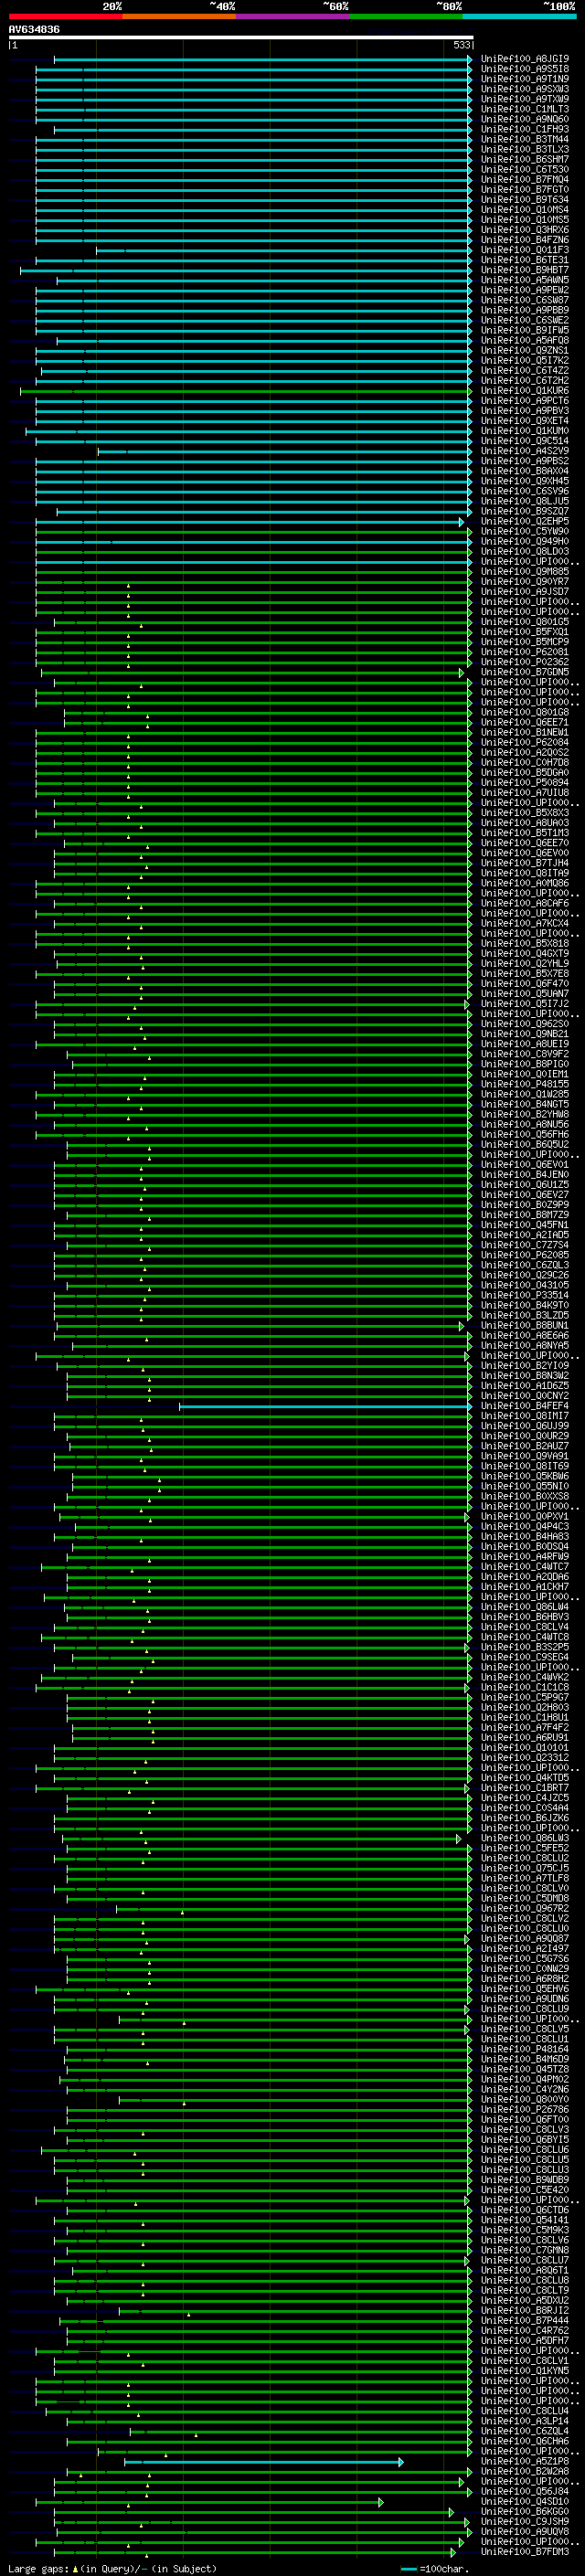Select the UniRef100_B6HBV3 label
The width and height of the screenshot is (585, 2576).
(x=525, y=1617)
